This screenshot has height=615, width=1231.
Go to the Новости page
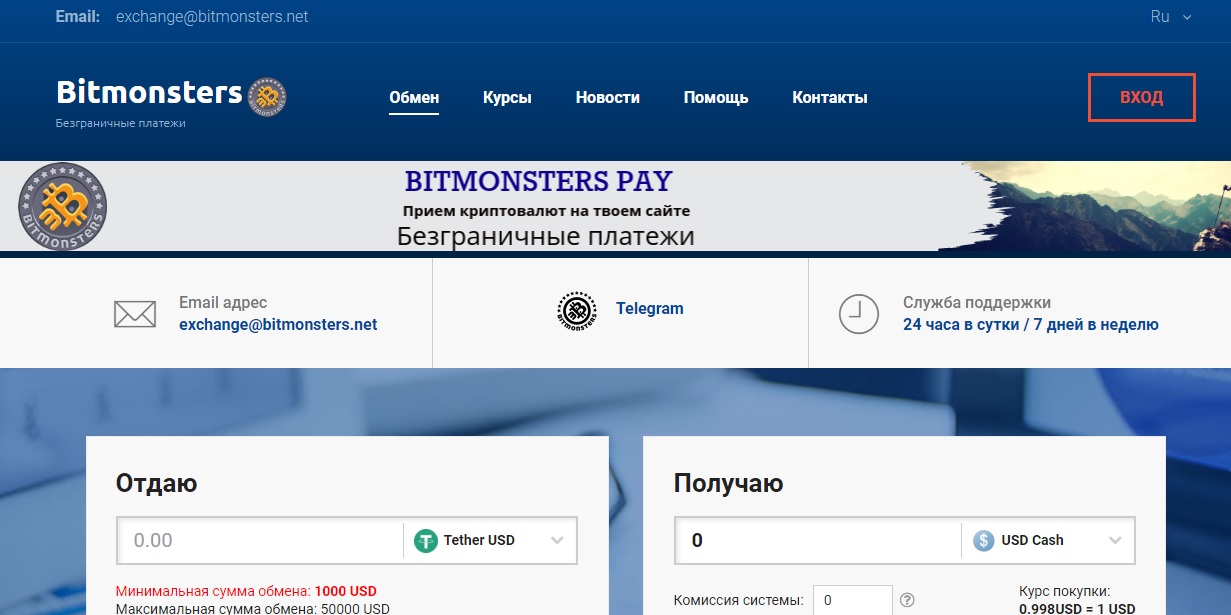[x=607, y=98]
